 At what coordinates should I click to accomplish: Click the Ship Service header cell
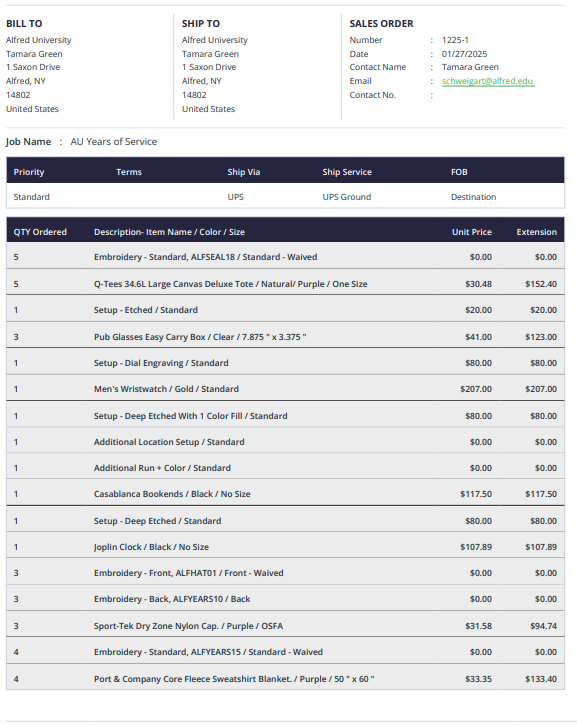coord(347,172)
